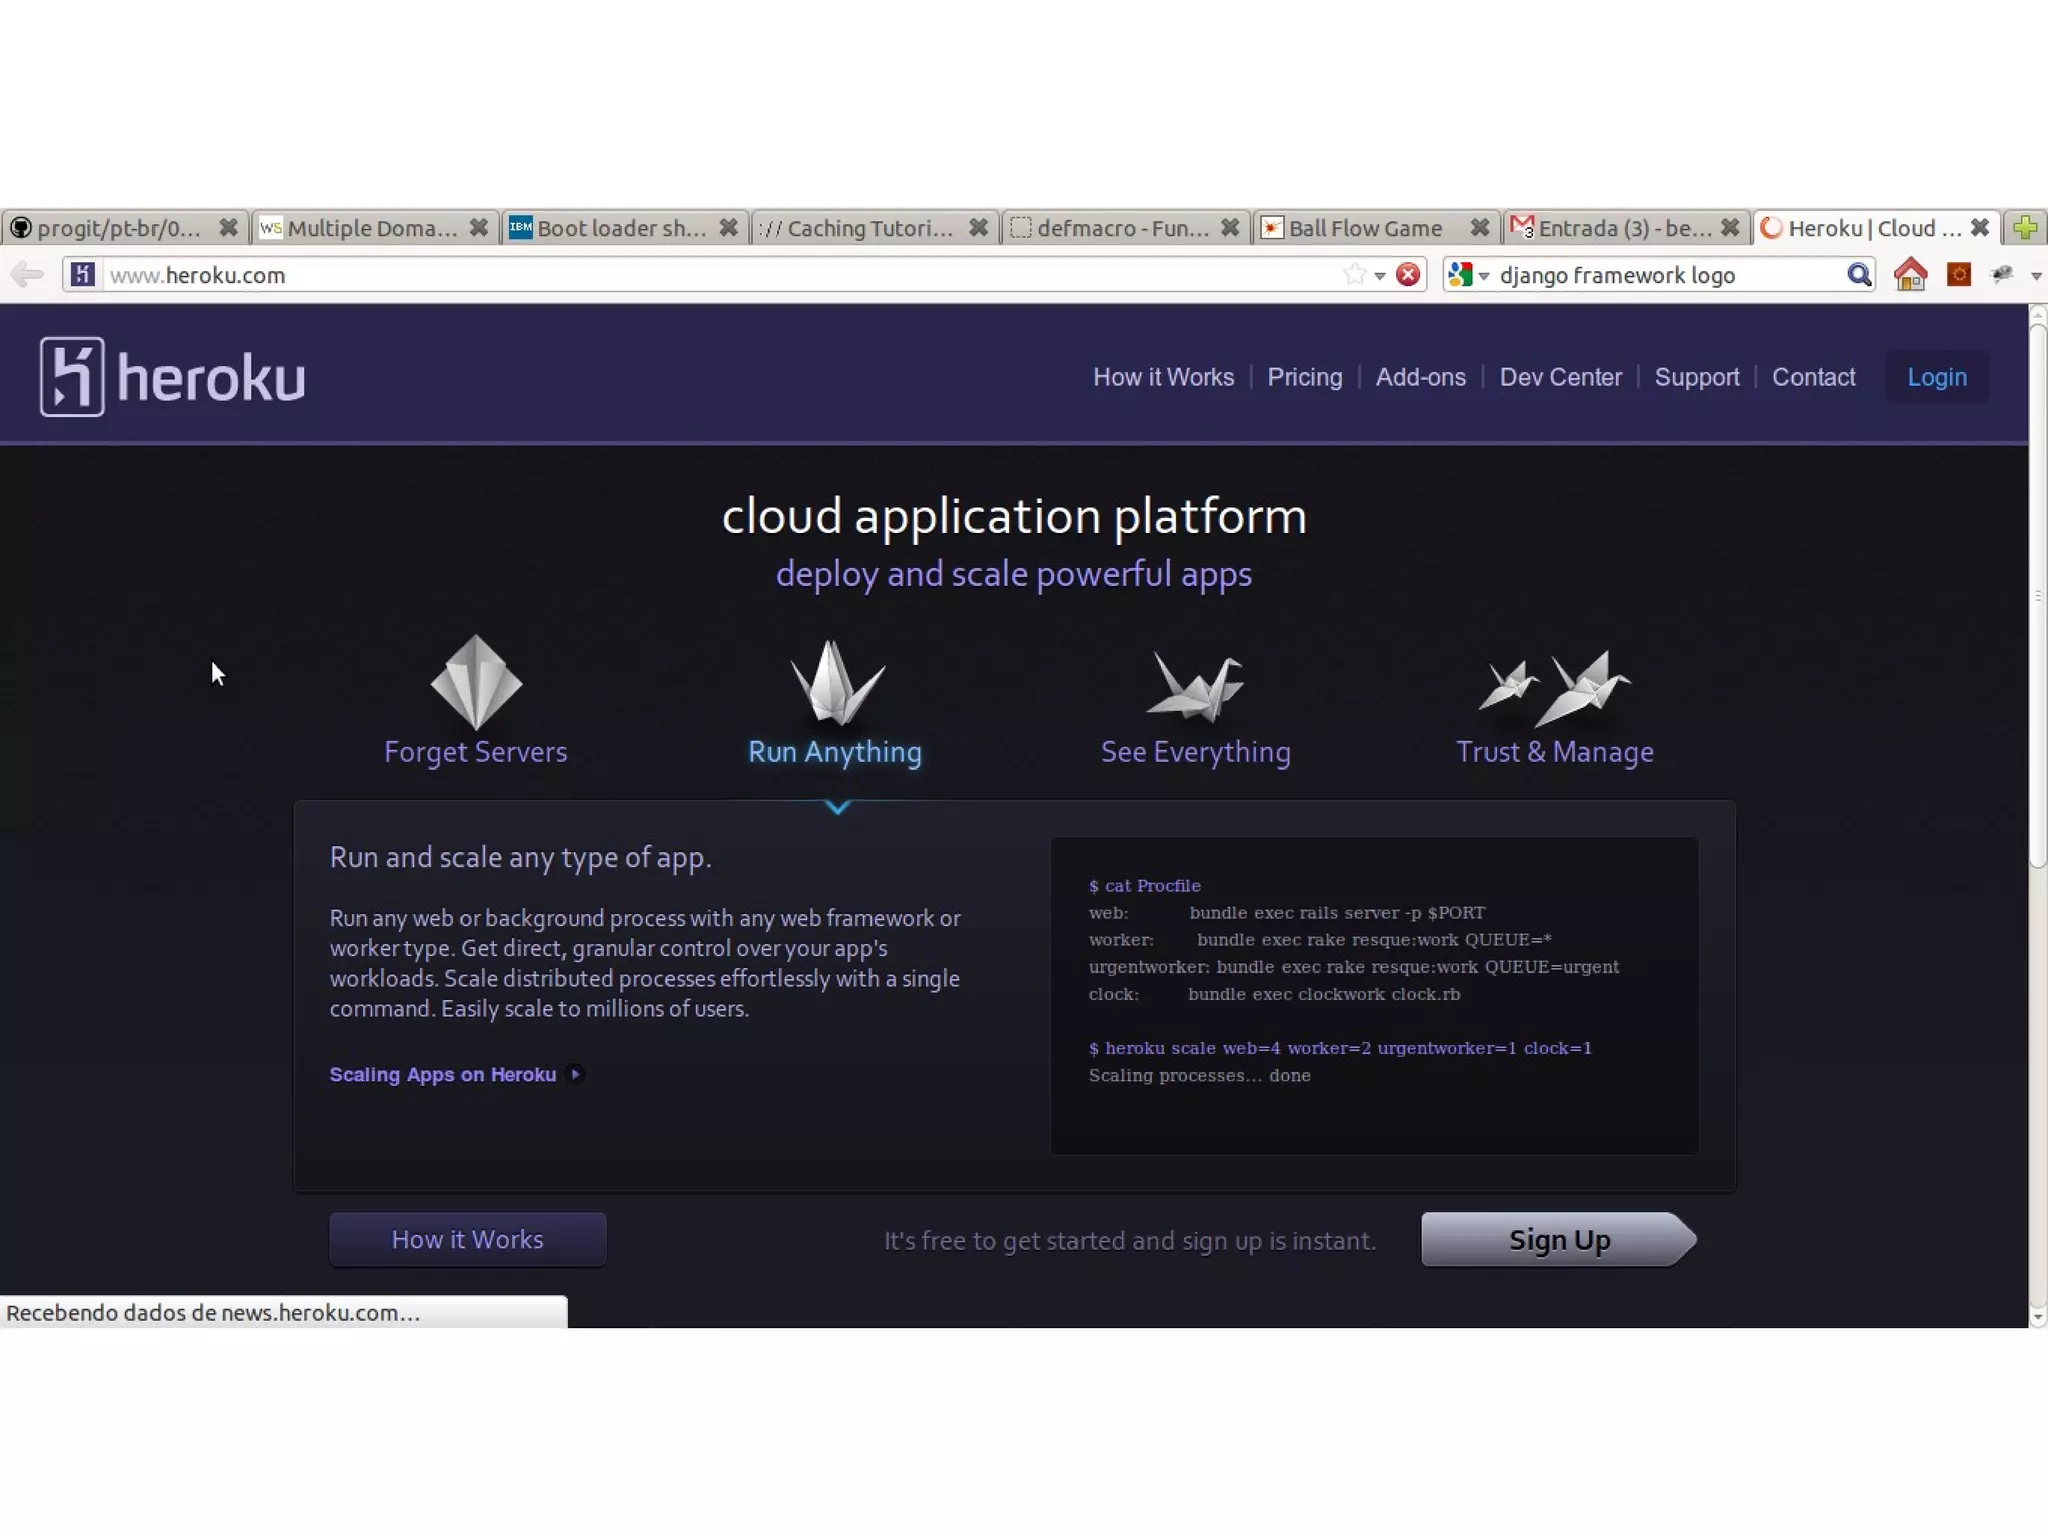
Task: Open new tab with green plus
Action: [x=2025, y=228]
